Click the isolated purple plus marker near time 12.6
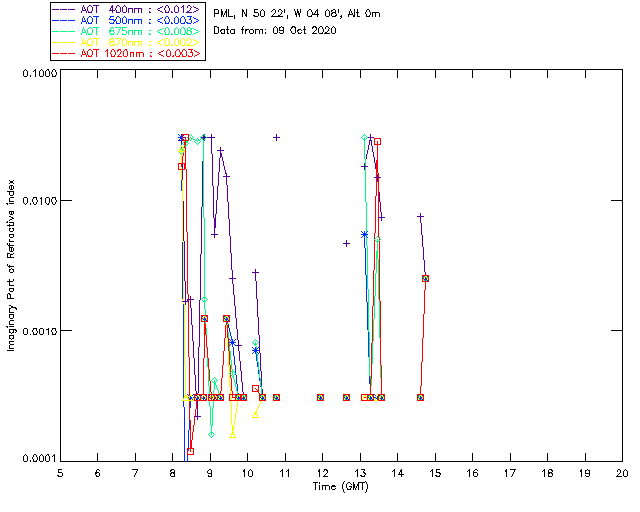The width and height of the screenshot is (640, 512). (347, 244)
